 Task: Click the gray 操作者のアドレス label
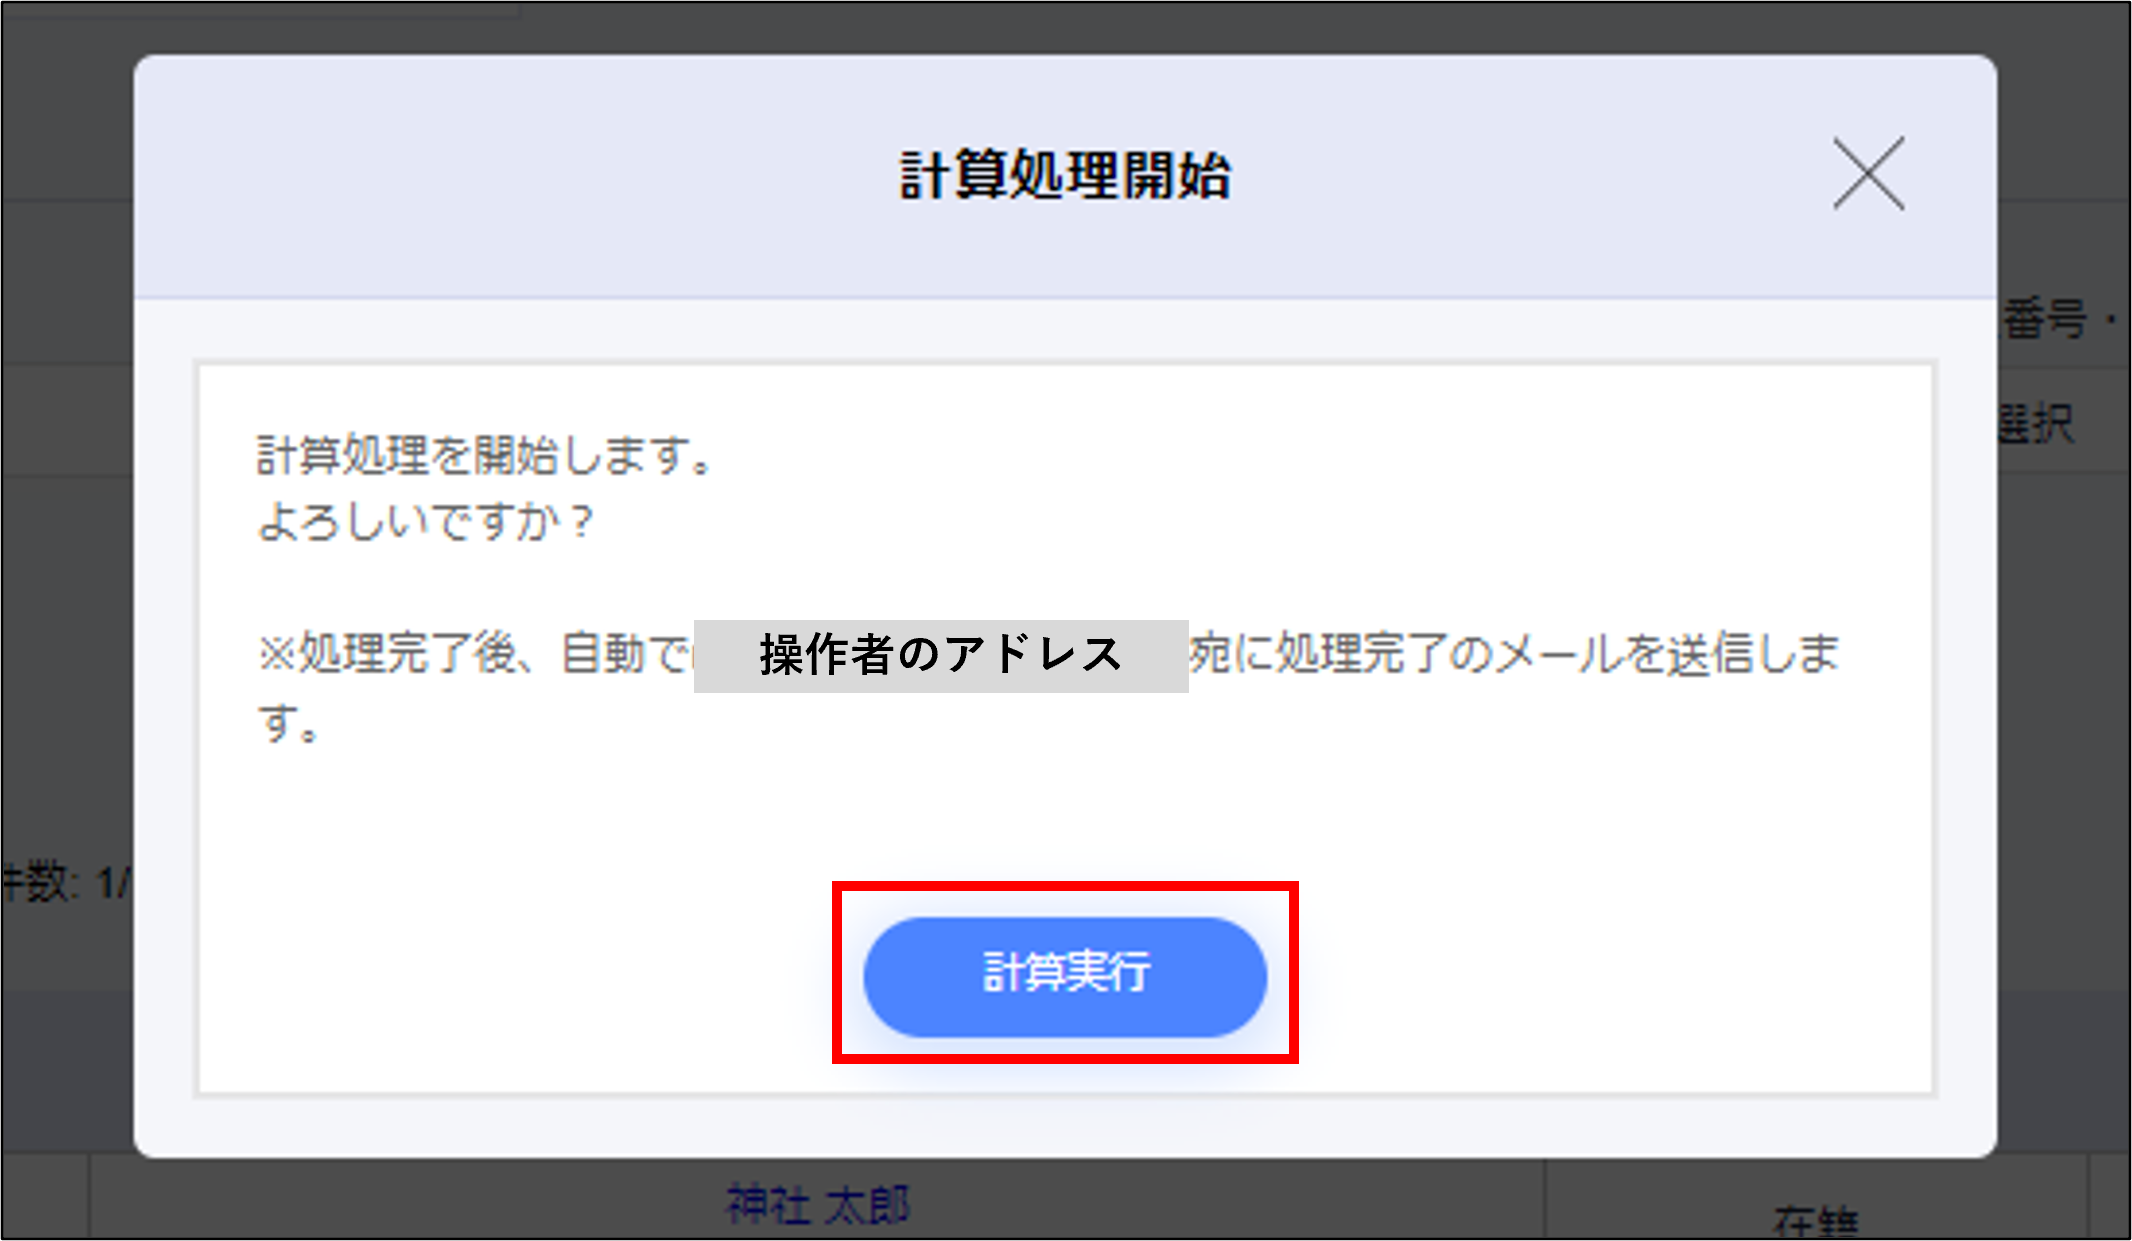pos(941,656)
